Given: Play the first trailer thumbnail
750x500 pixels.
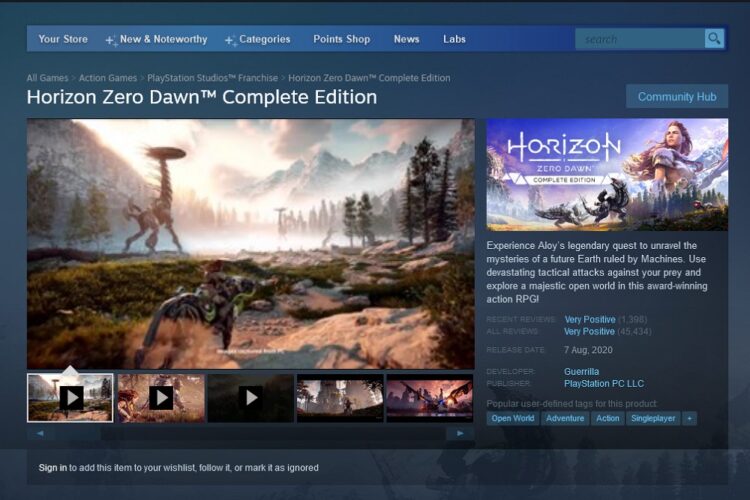Looking at the screenshot, I should (70, 398).
